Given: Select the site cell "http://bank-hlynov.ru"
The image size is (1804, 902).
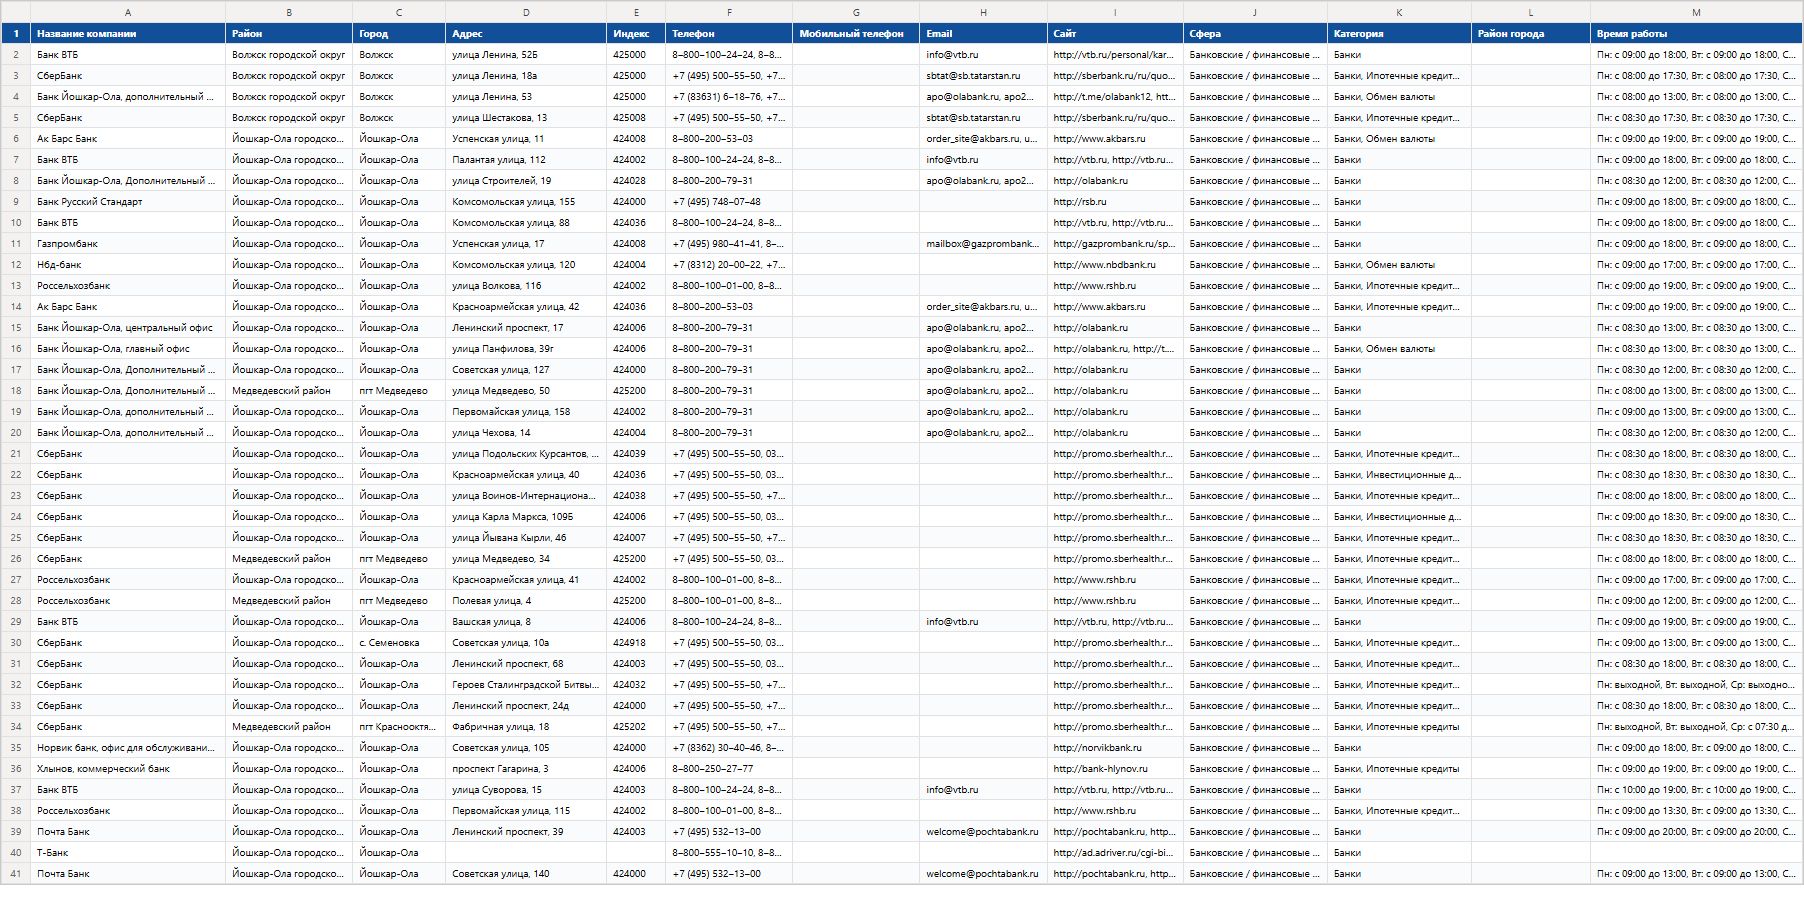Looking at the screenshot, I should click(1115, 769).
